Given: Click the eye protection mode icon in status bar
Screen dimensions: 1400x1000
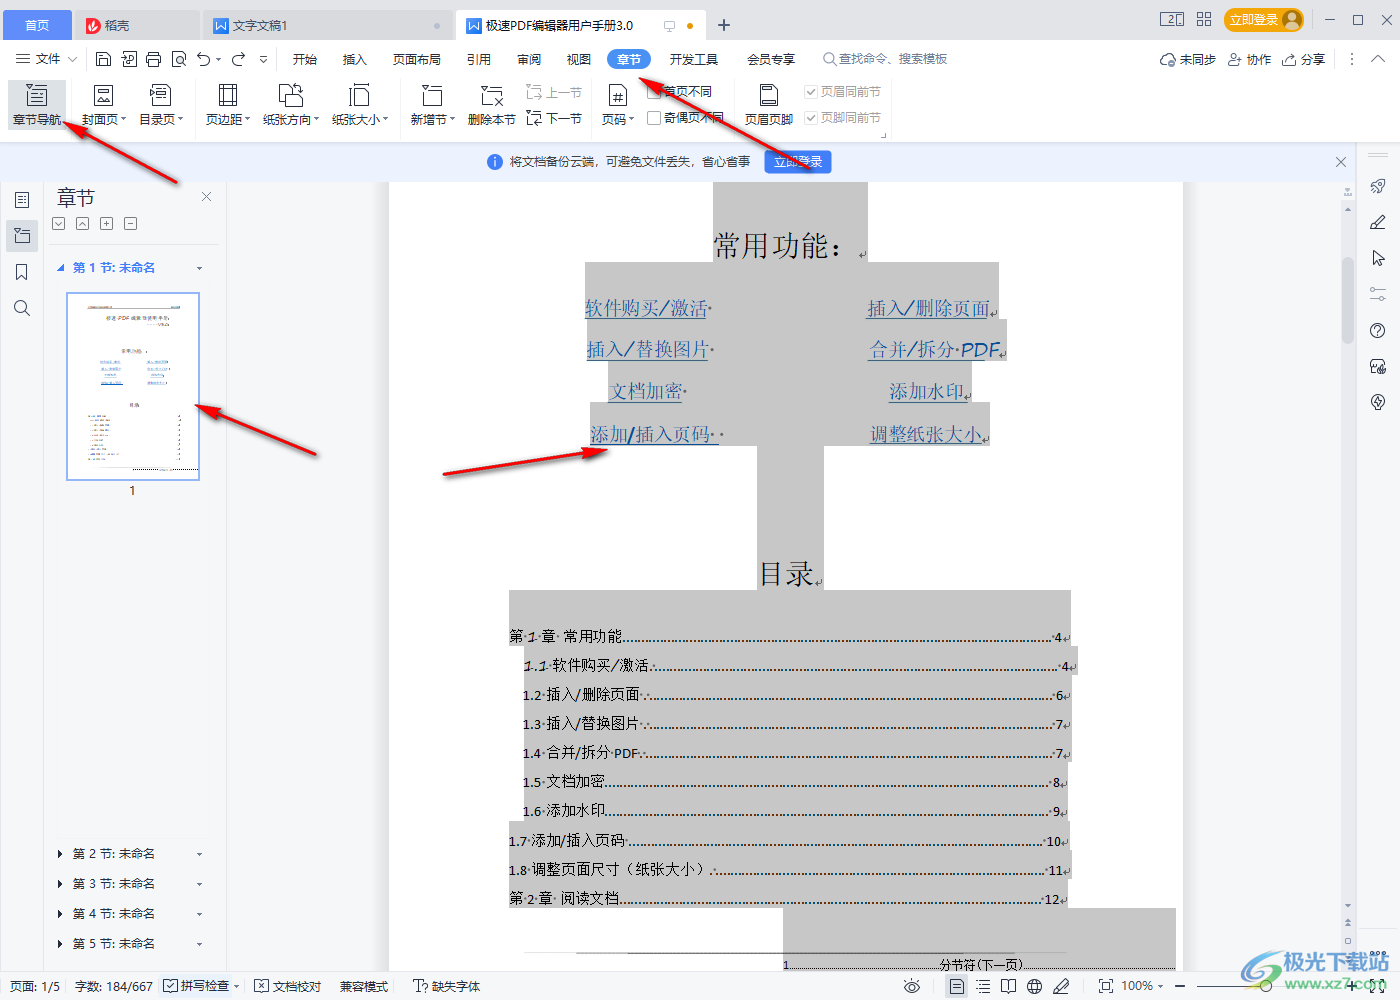Looking at the screenshot, I should click(x=911, y=986).
